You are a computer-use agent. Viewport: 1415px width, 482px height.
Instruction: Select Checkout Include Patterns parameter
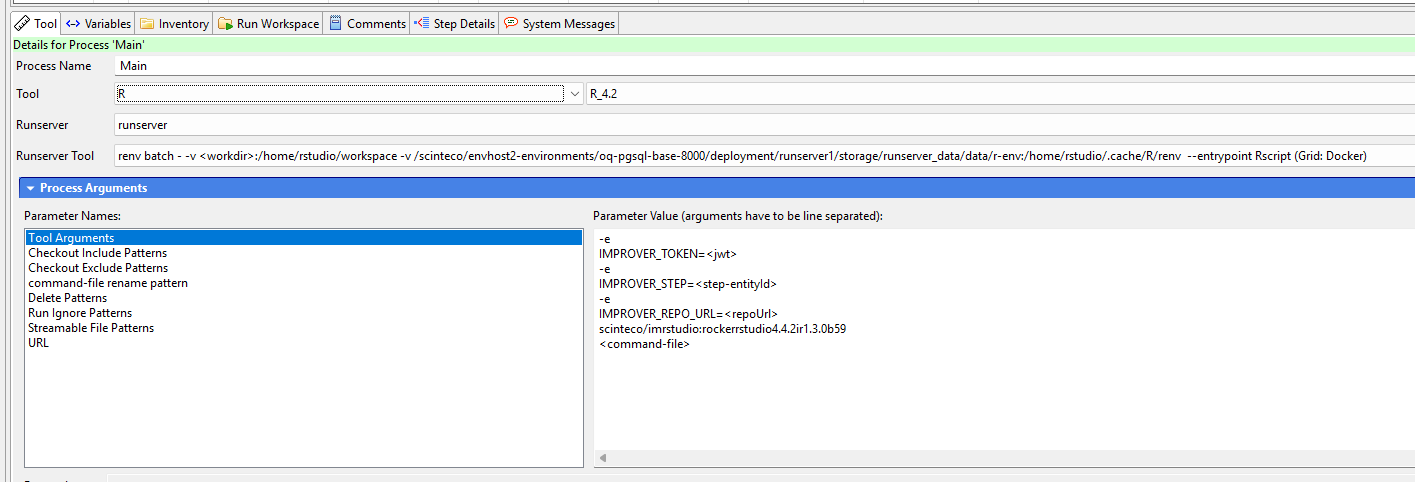(97, 253)
